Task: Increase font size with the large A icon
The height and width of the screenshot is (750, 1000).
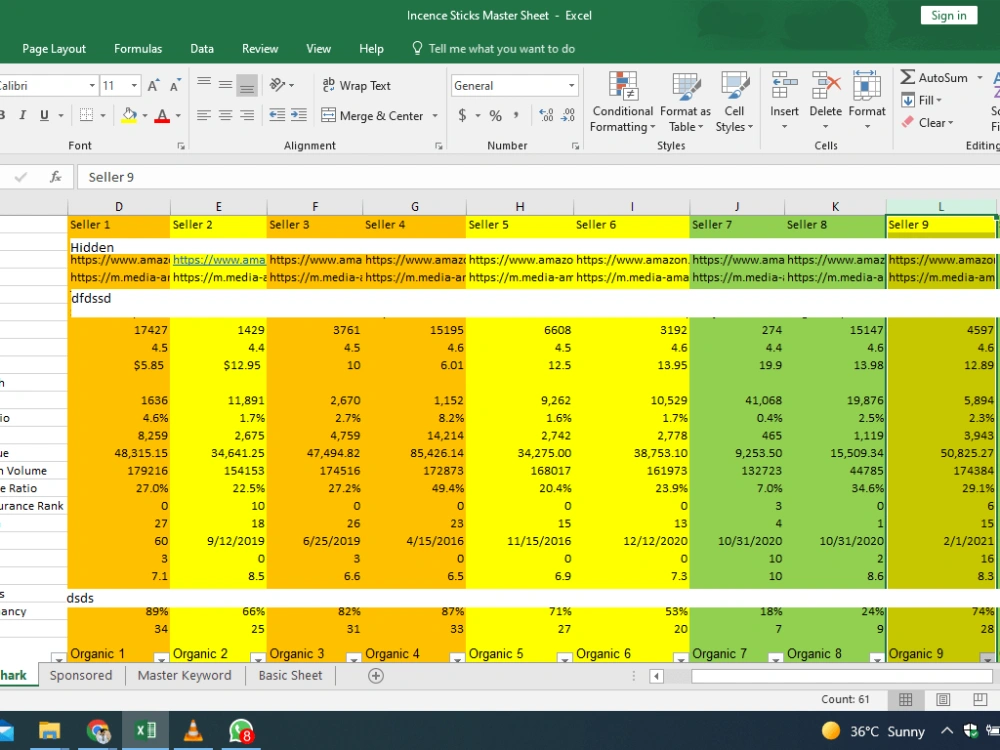Action: 153,85
